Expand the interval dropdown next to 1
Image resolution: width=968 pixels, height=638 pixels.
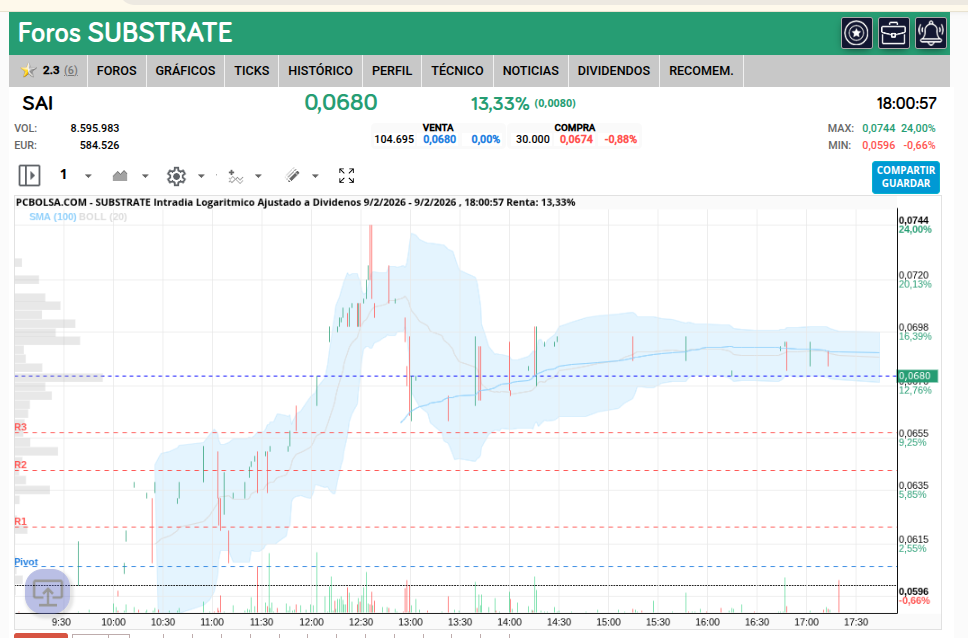(x=88, y=177)
